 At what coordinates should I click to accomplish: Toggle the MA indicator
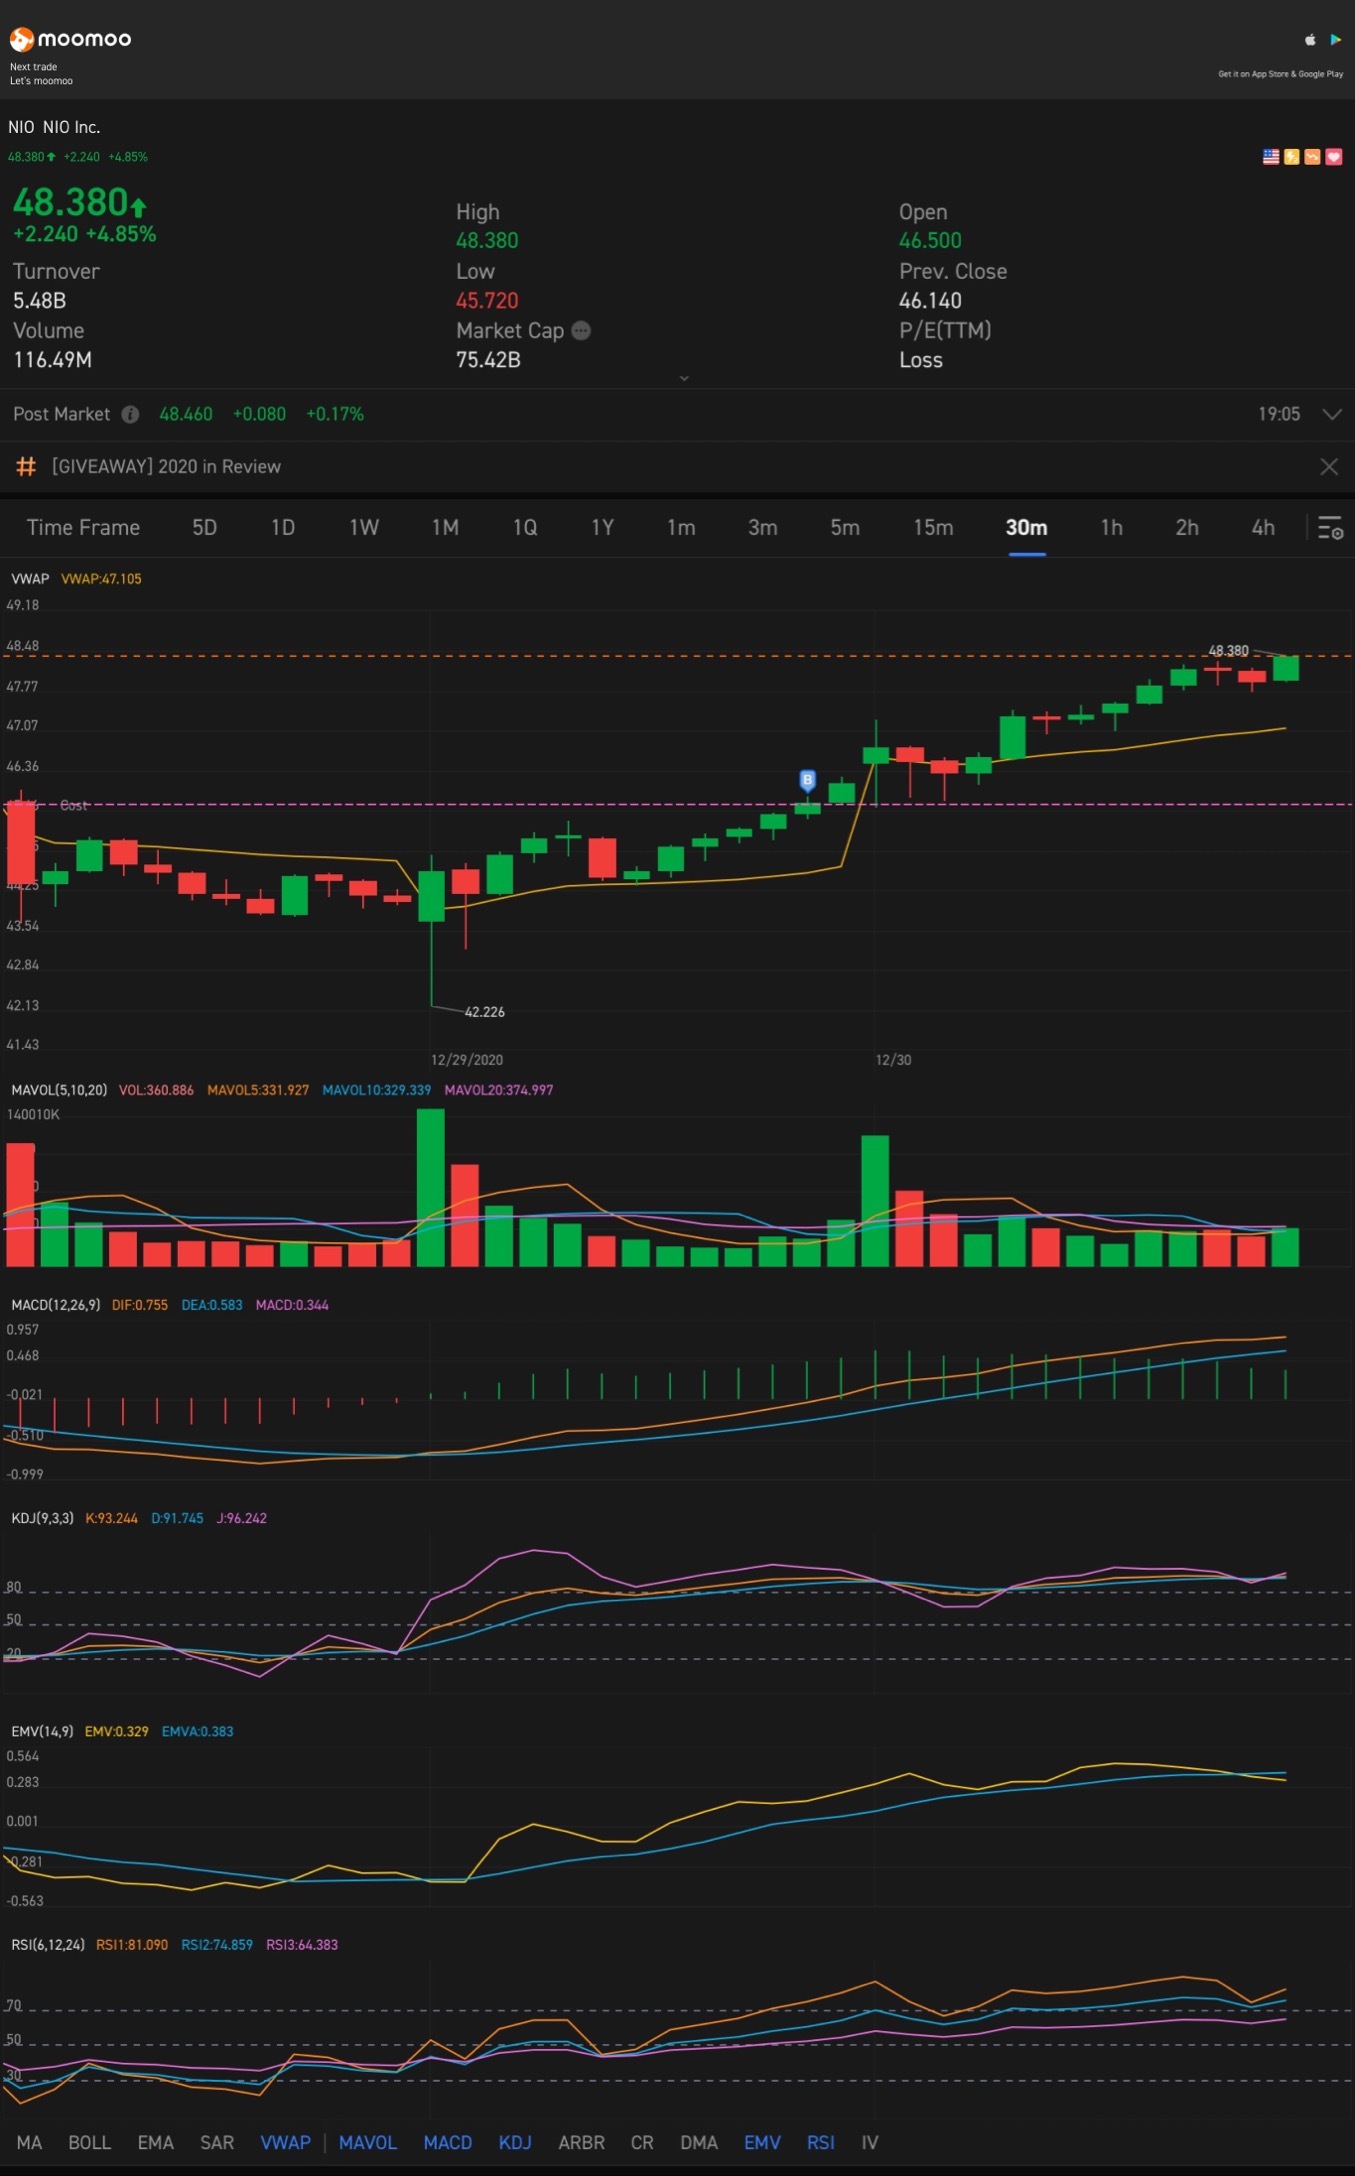tap(29, 2142)
